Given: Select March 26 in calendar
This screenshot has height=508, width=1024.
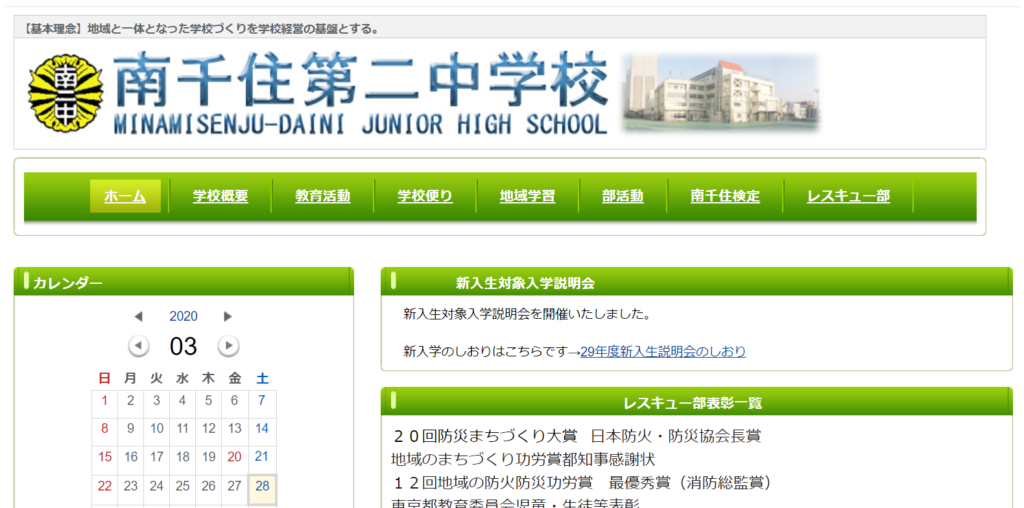Looking at the screenshot, I should (x=208, y=486).
